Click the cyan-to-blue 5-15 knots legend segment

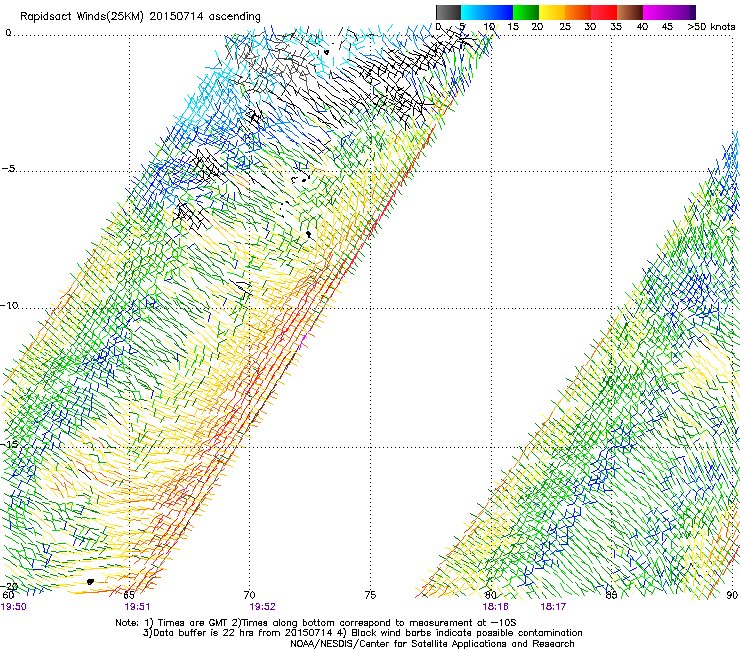(487, 12)
